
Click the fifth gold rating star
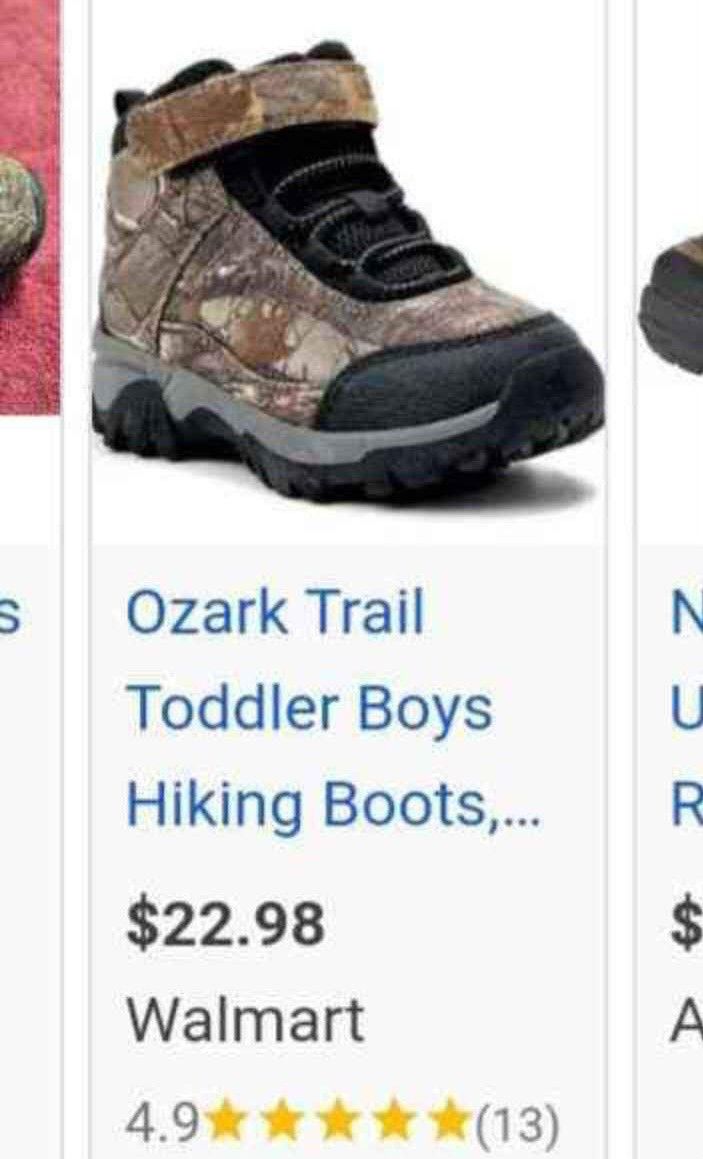[448, 1121]
